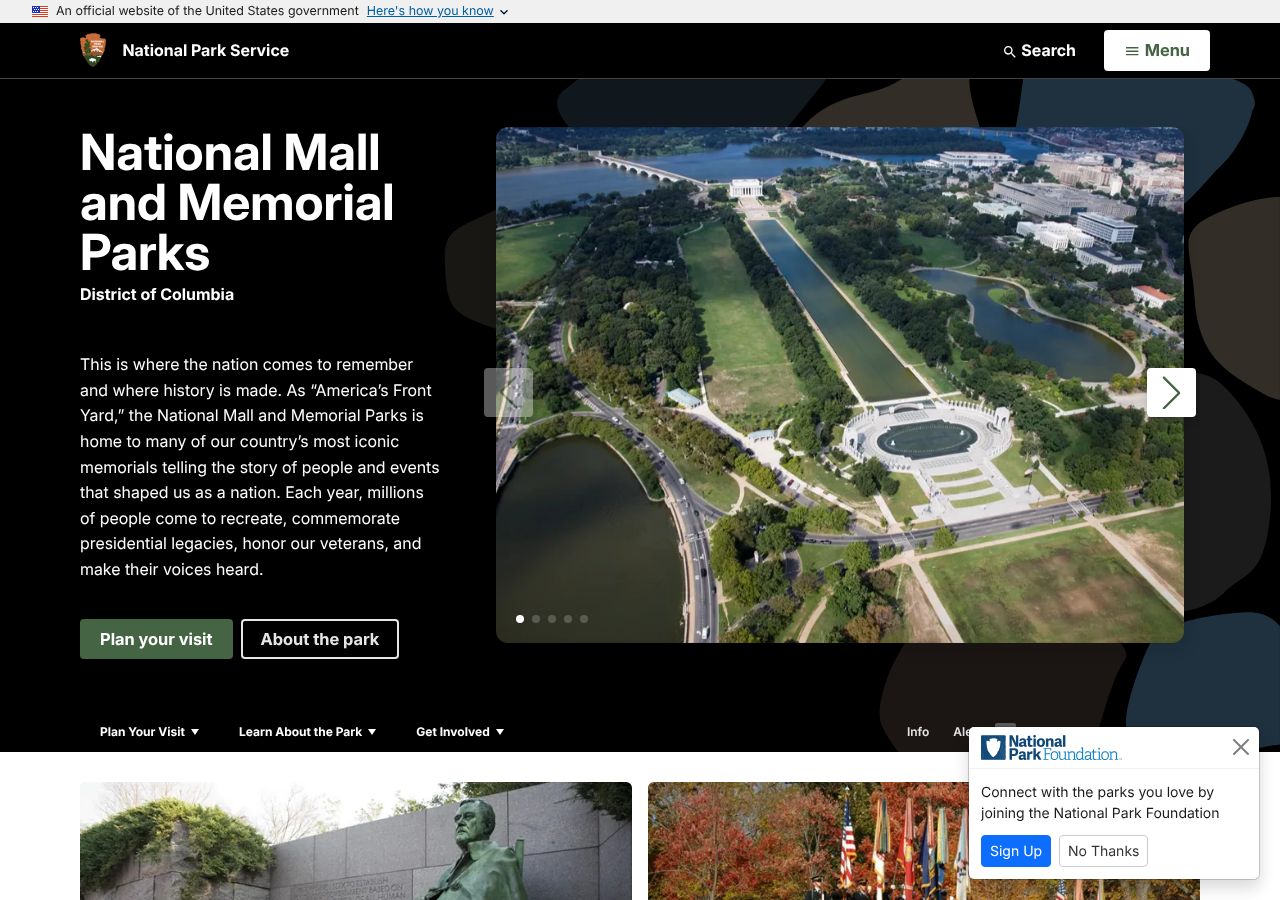Expand the Get Involved dropdown menu

[460, 732]
